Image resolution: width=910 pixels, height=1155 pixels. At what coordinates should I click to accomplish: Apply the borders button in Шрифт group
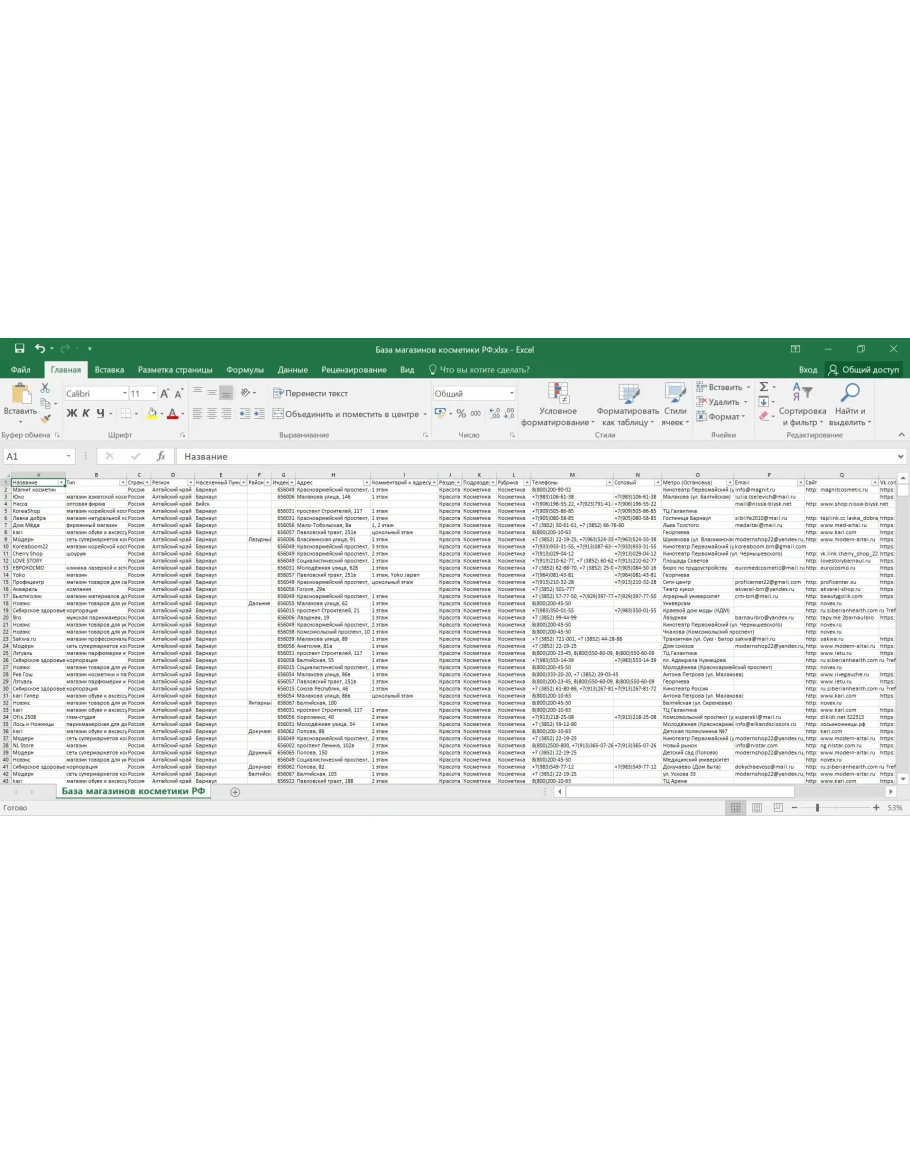[x=126, y=414]
